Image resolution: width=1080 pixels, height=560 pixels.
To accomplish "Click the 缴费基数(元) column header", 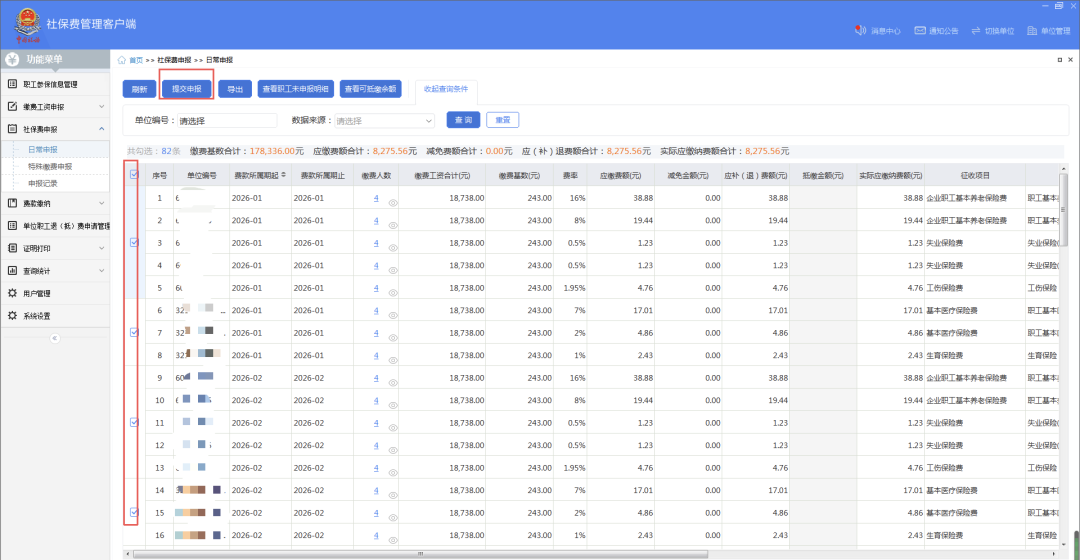I will (x=519, y=175).
